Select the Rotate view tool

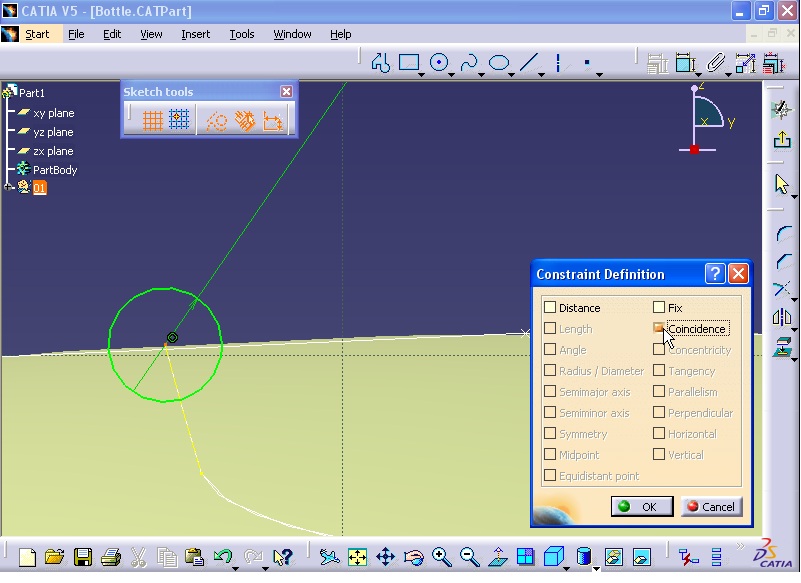pos(414,557)
